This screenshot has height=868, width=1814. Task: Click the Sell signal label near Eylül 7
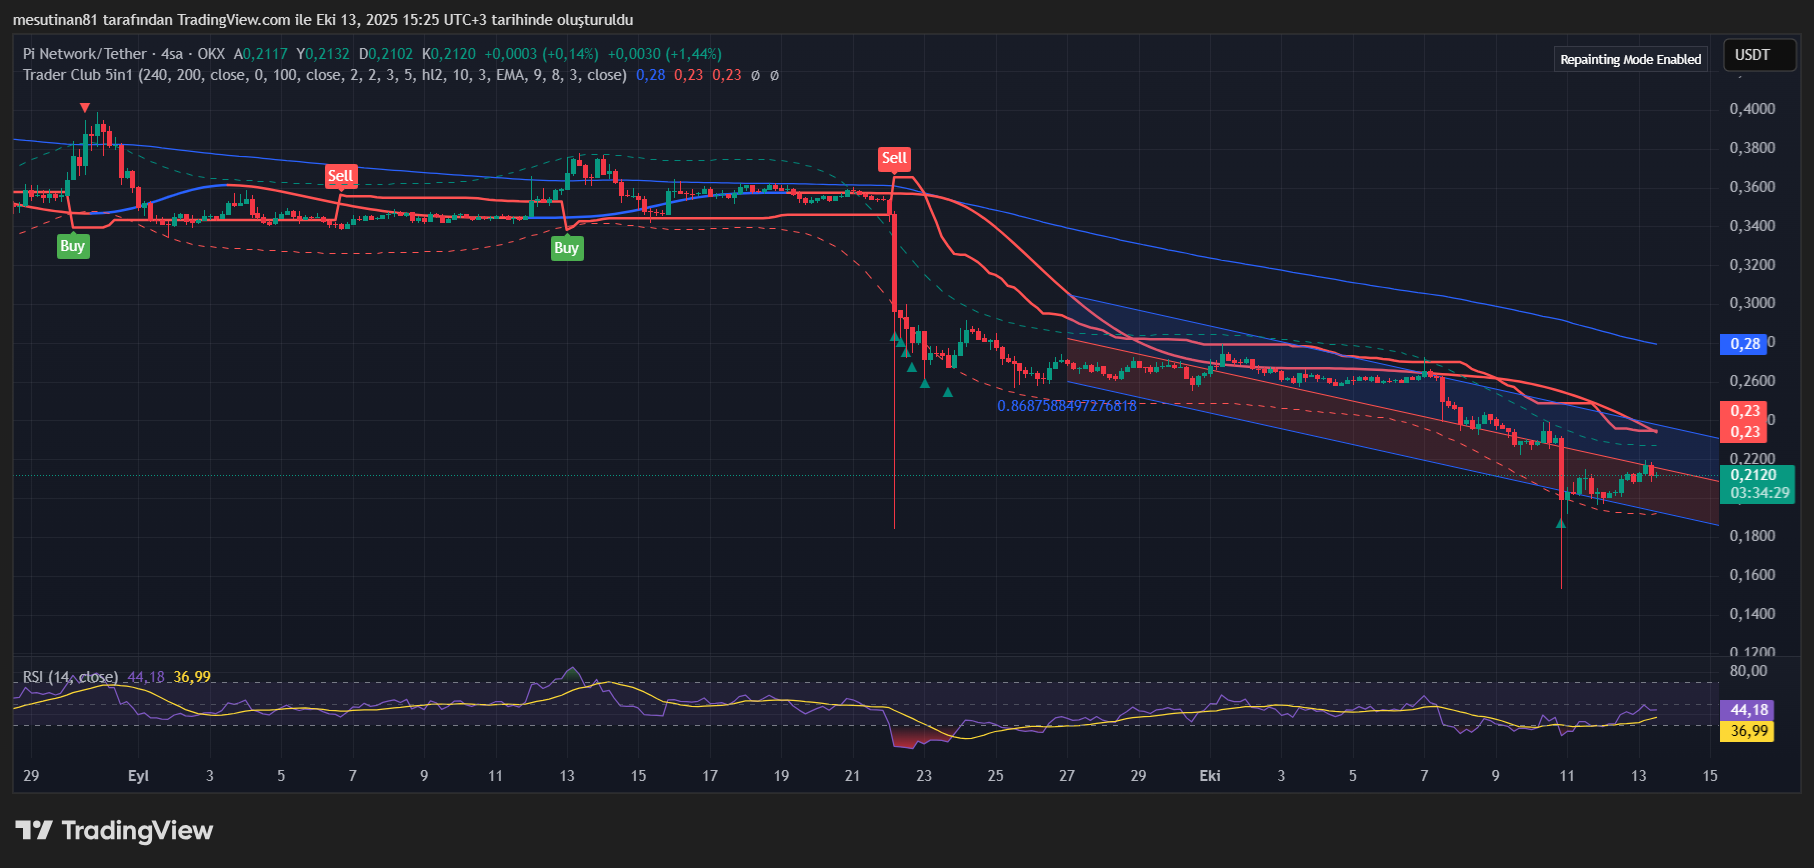coord(340,176)
